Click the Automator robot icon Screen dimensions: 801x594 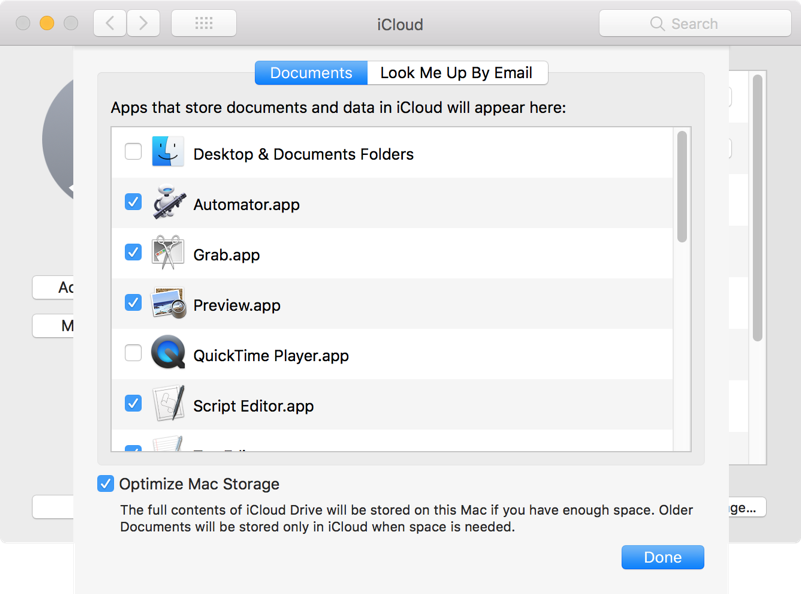click(x=167, y=204)
